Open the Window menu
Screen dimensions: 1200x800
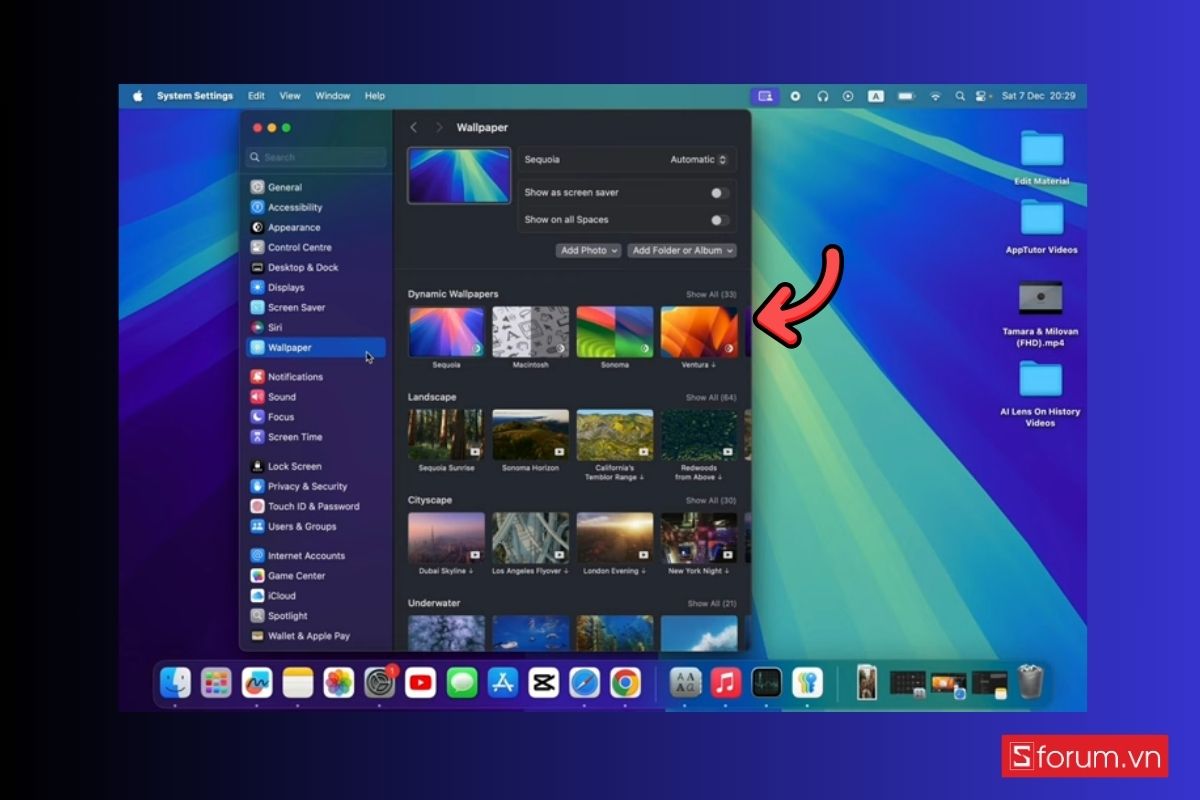coord(333,96)
